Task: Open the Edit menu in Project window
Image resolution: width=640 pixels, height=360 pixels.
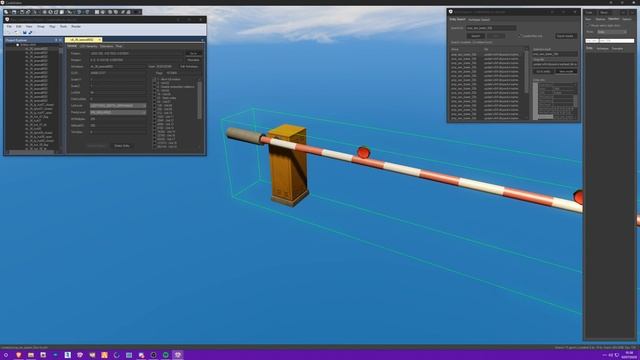Action: (19, 27)
